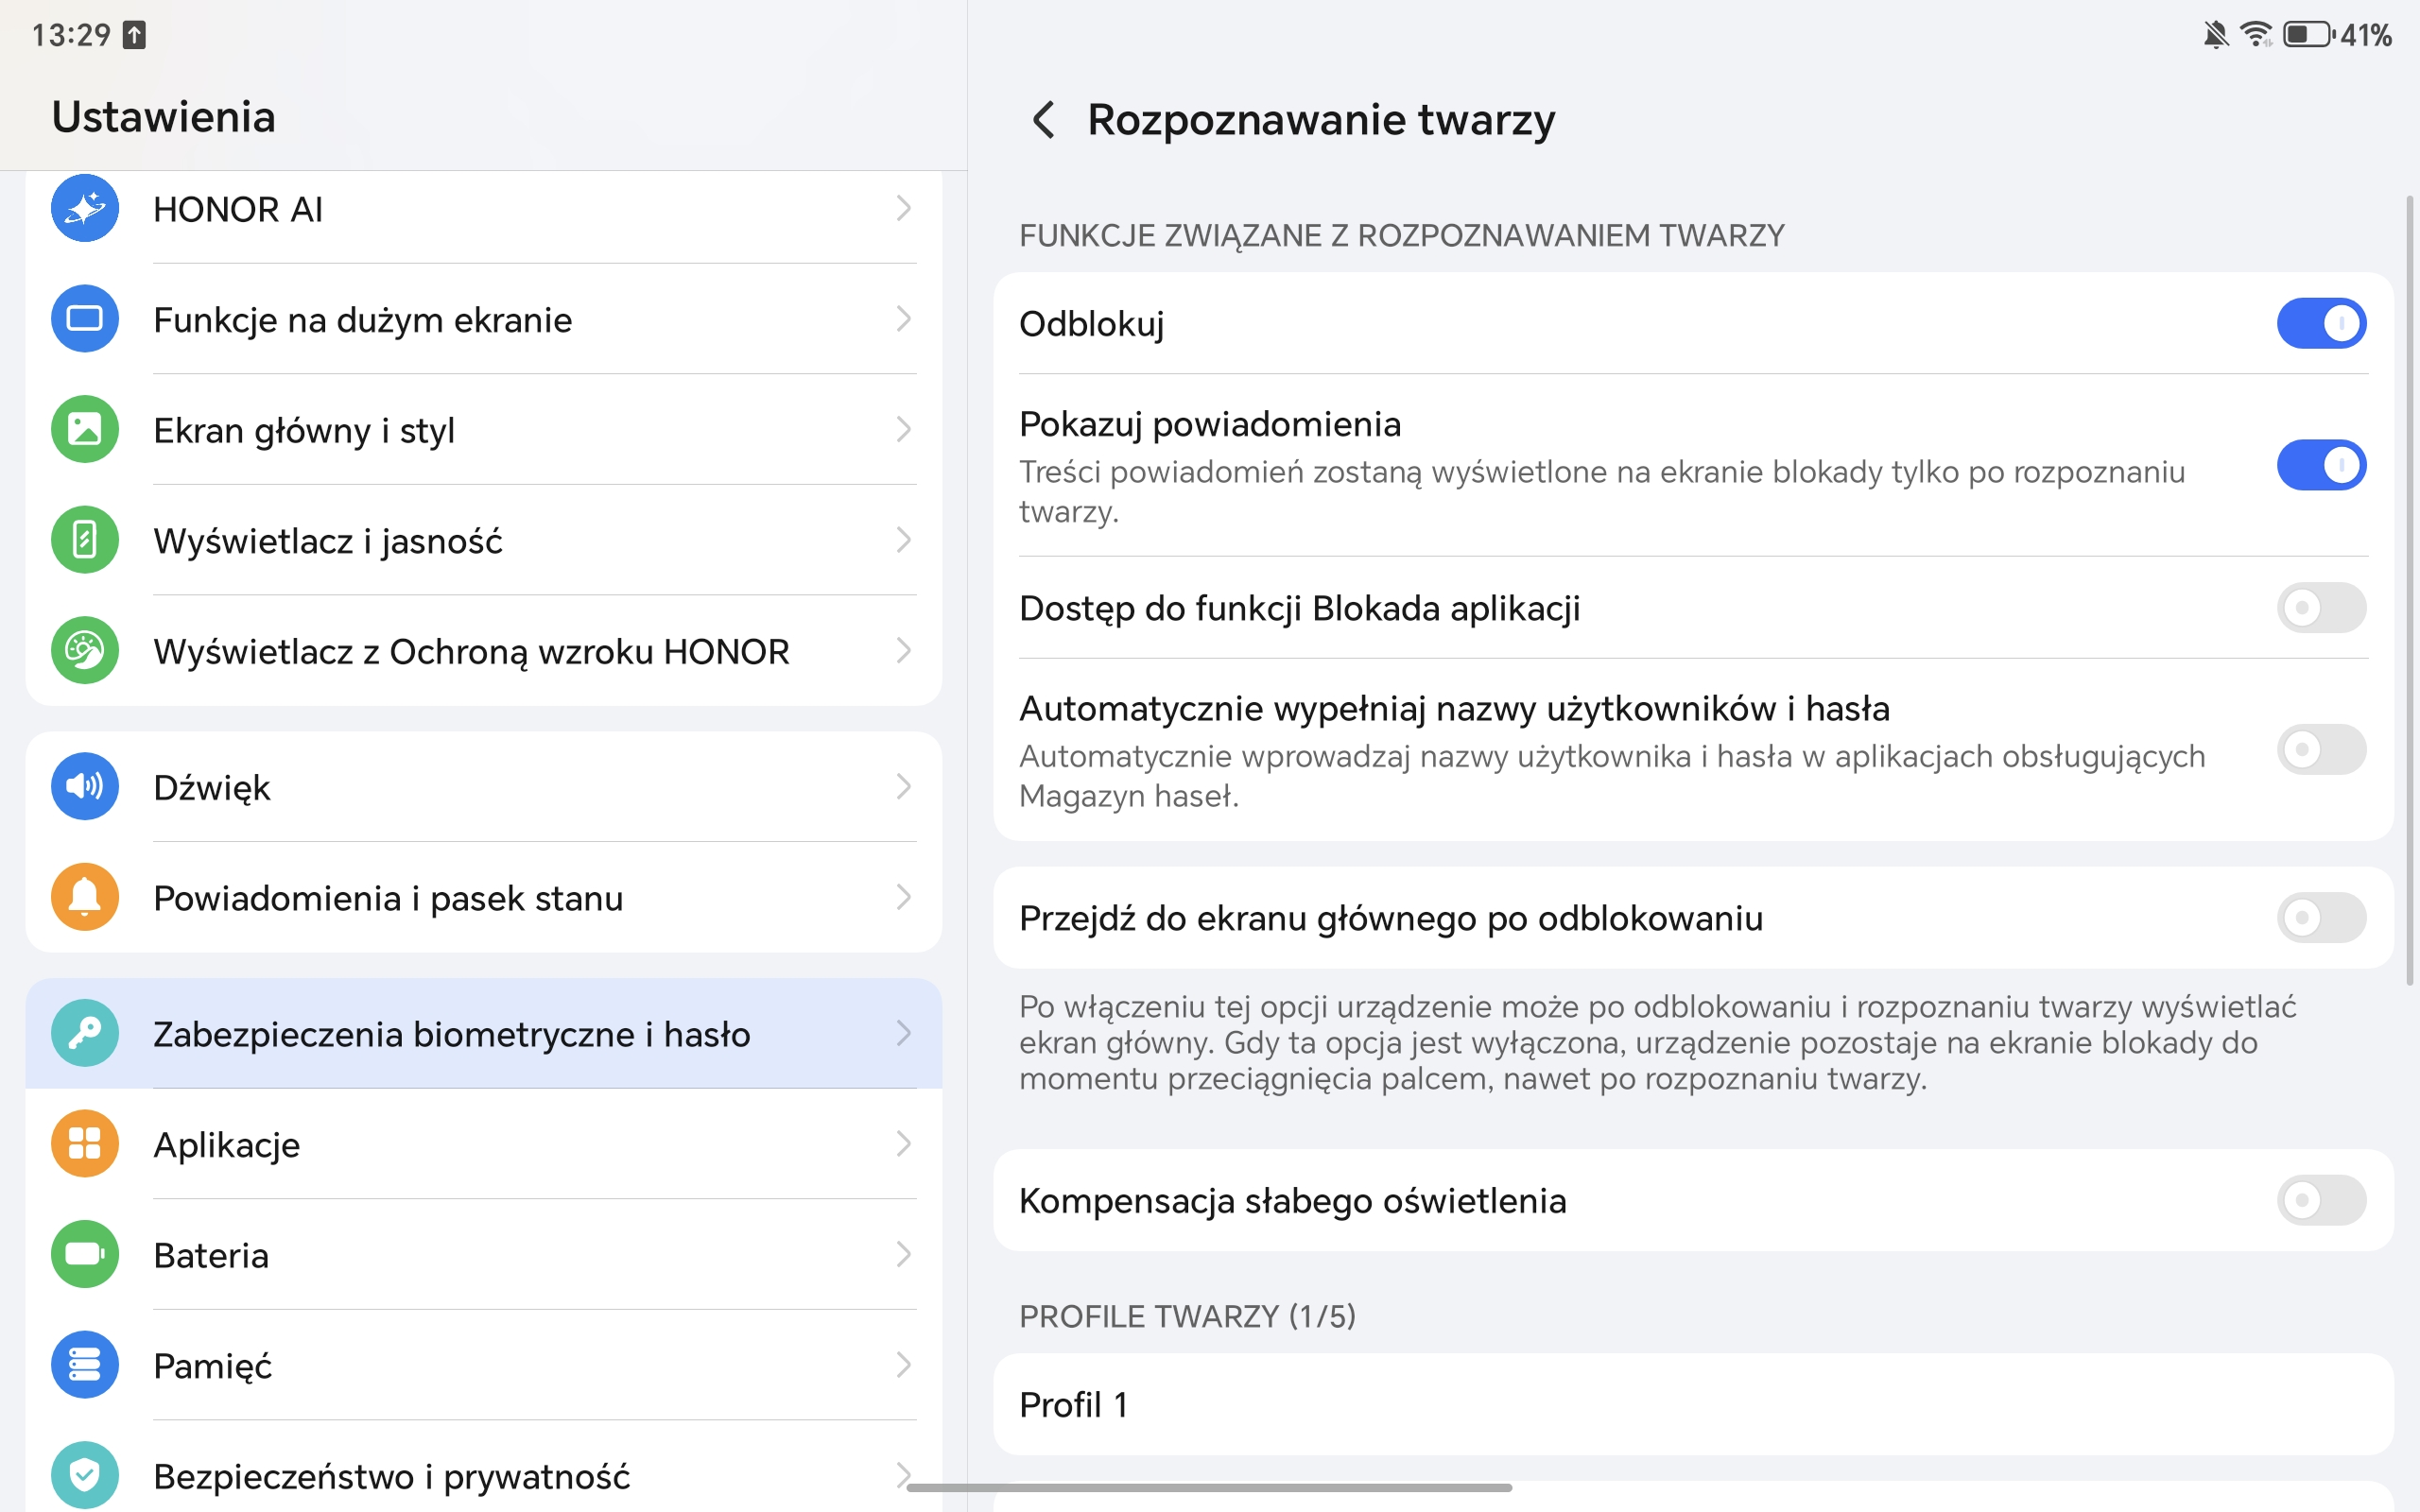The image size is (2420, 1512).
Task: Tap the Bezpieczeństwo i prywatność shield icon
Action: (x=85, y=1474)
